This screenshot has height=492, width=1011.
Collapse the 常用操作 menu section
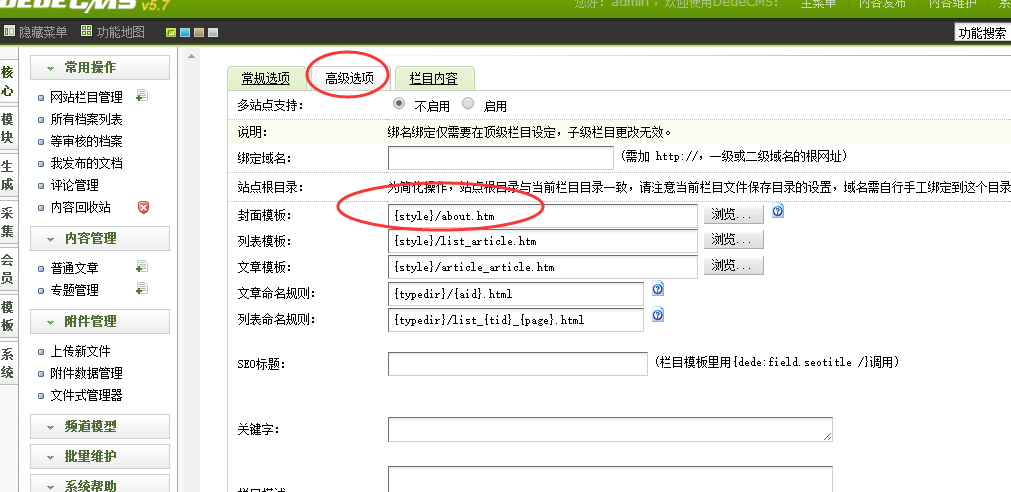pos(100,68)
